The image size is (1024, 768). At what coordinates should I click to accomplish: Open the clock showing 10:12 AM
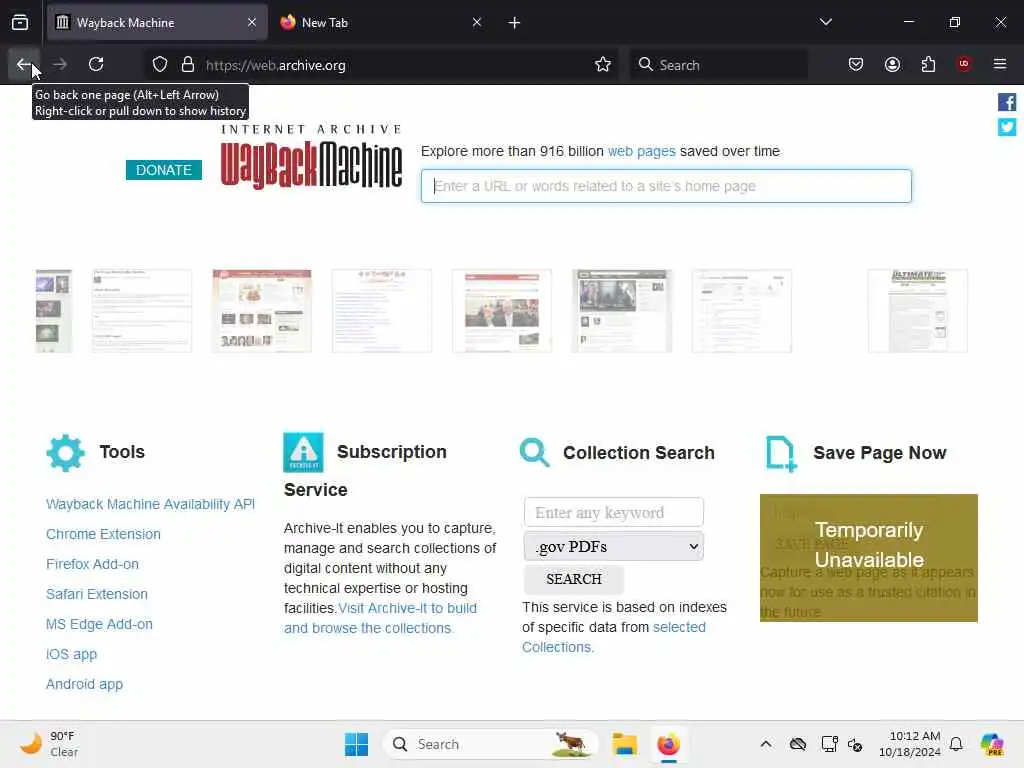click(x=909, y=744)
